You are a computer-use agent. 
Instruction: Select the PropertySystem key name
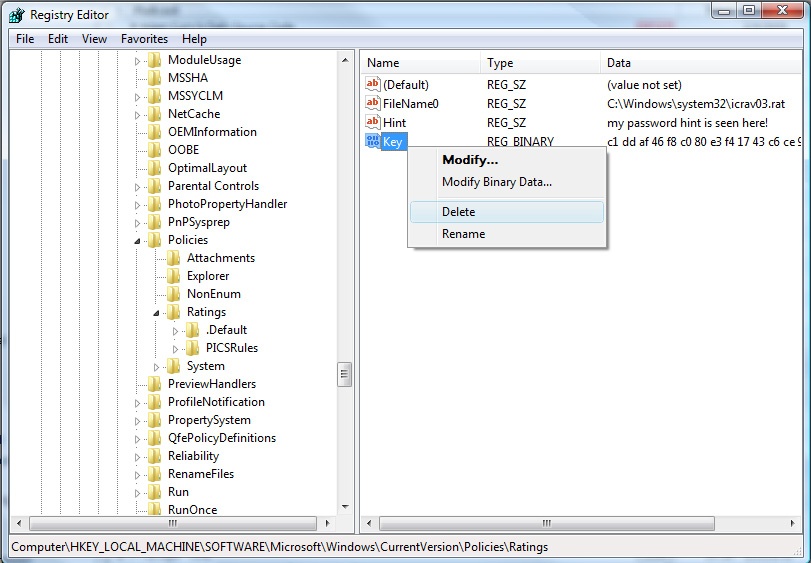(209, 420)
